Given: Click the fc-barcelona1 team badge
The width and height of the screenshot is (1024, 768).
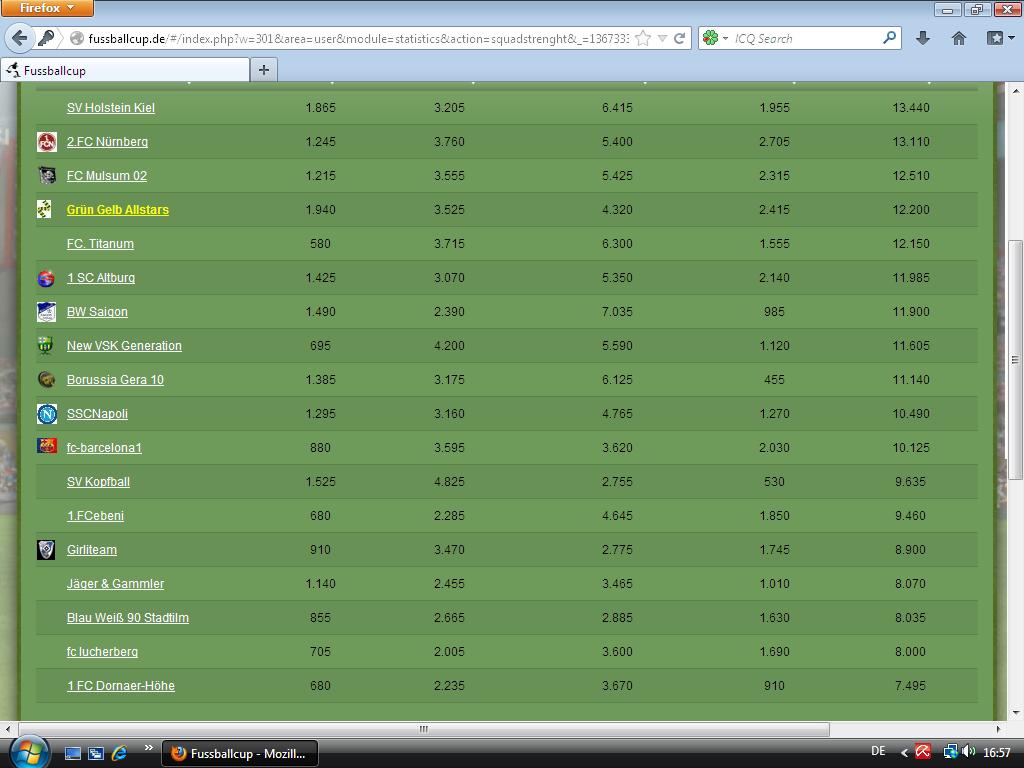Looking at the screenshot, I should [46, 447].
